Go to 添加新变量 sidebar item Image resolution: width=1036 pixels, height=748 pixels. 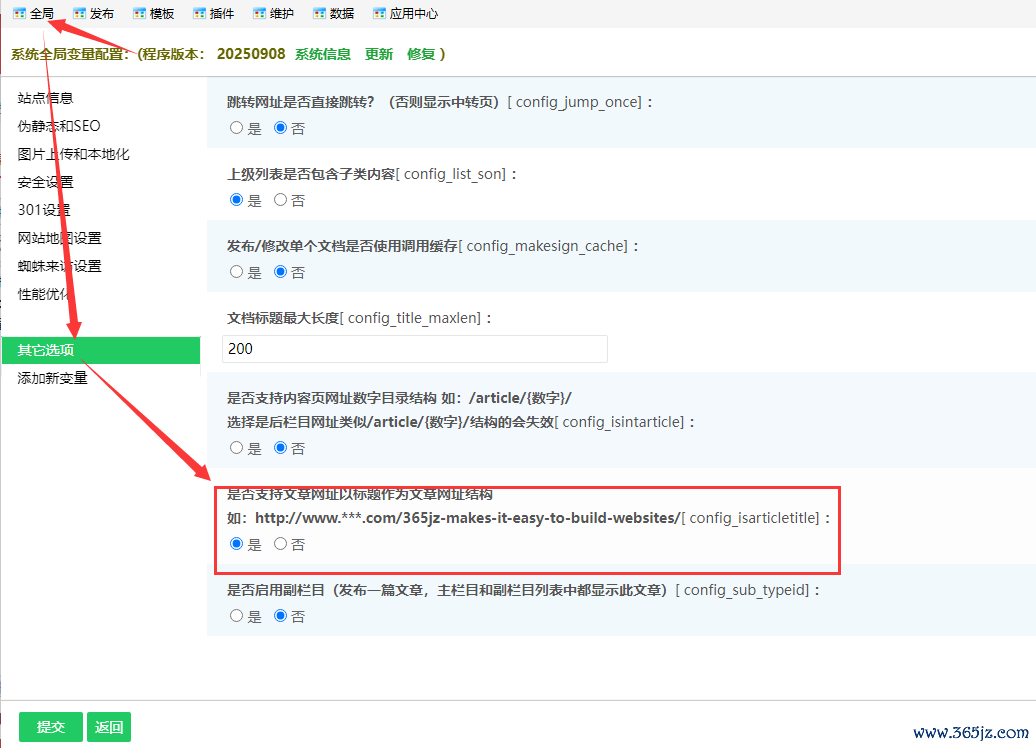click(52, 378)
